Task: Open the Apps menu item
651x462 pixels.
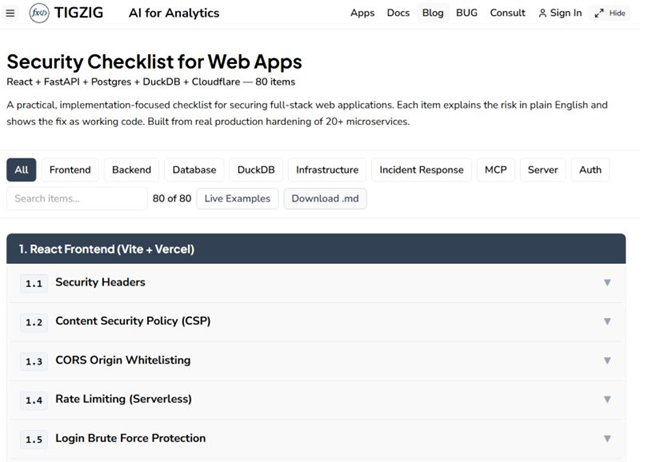Action: [362, 13]
